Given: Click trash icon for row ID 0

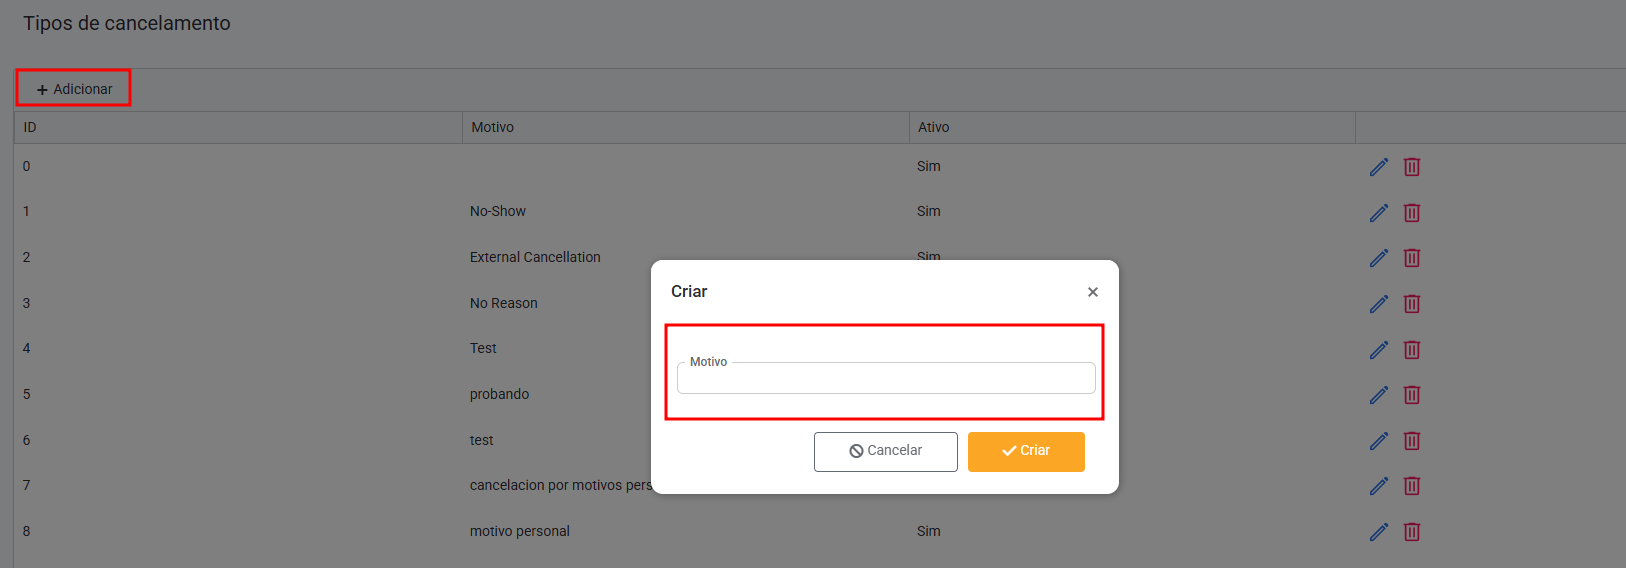Looking at the screenshot, I should click(1411, 167).
